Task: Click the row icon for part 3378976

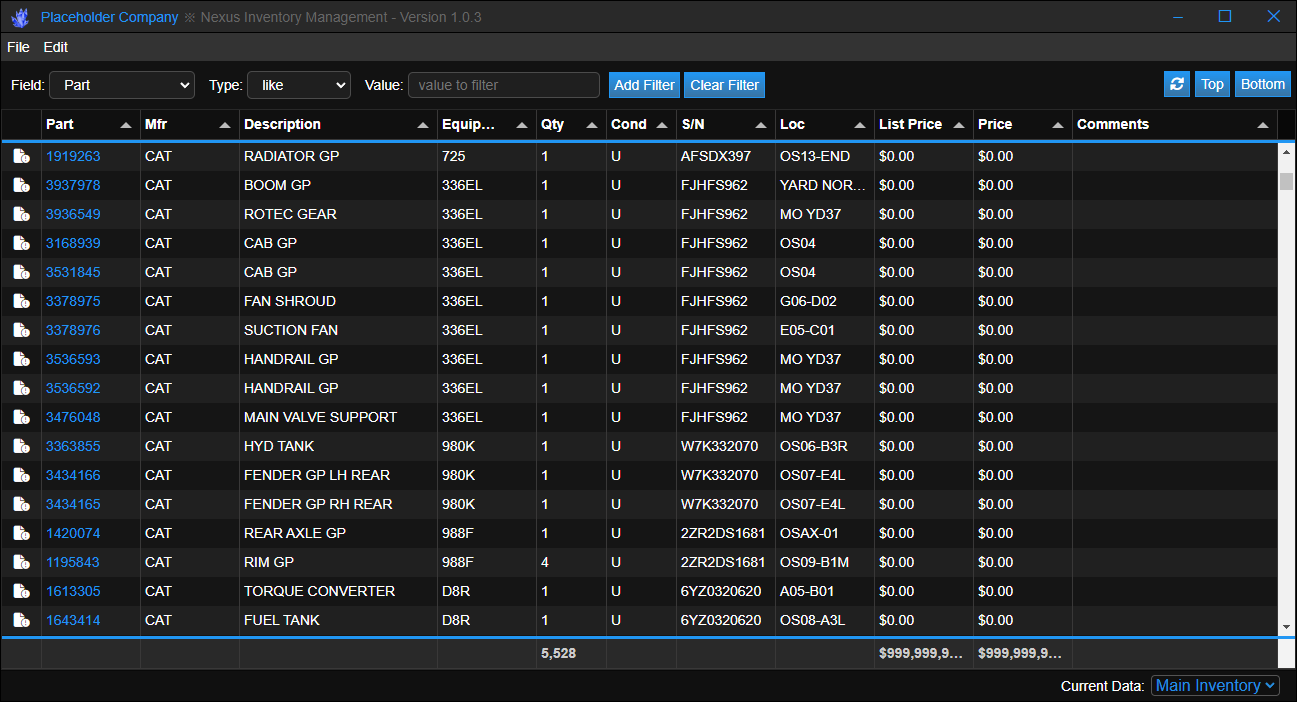Action: 21,331
